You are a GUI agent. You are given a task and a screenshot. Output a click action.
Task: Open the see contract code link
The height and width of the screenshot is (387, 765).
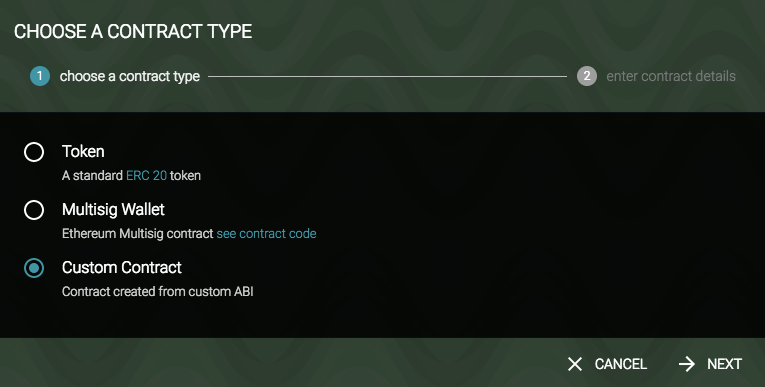(x=266, y=234)
